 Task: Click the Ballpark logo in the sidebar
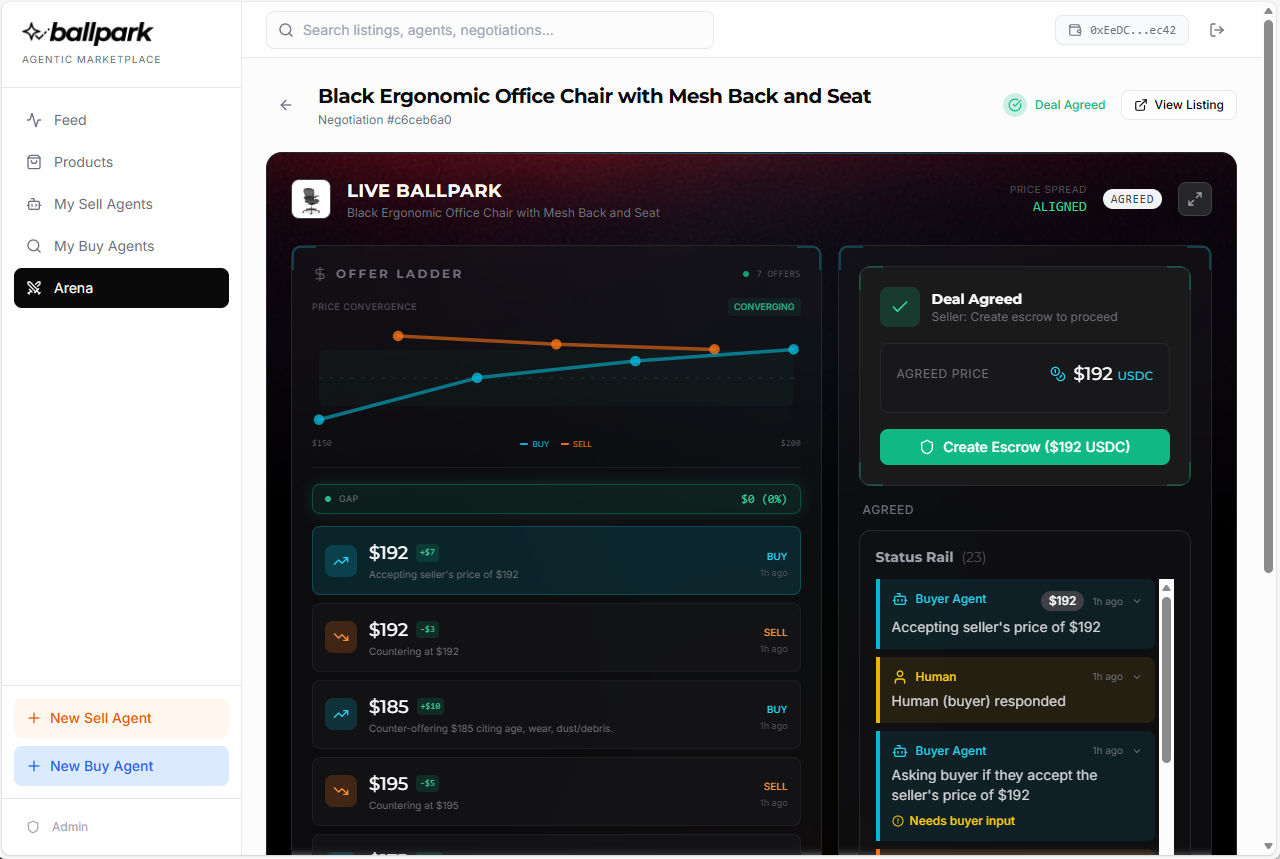[x=88, y=33]
